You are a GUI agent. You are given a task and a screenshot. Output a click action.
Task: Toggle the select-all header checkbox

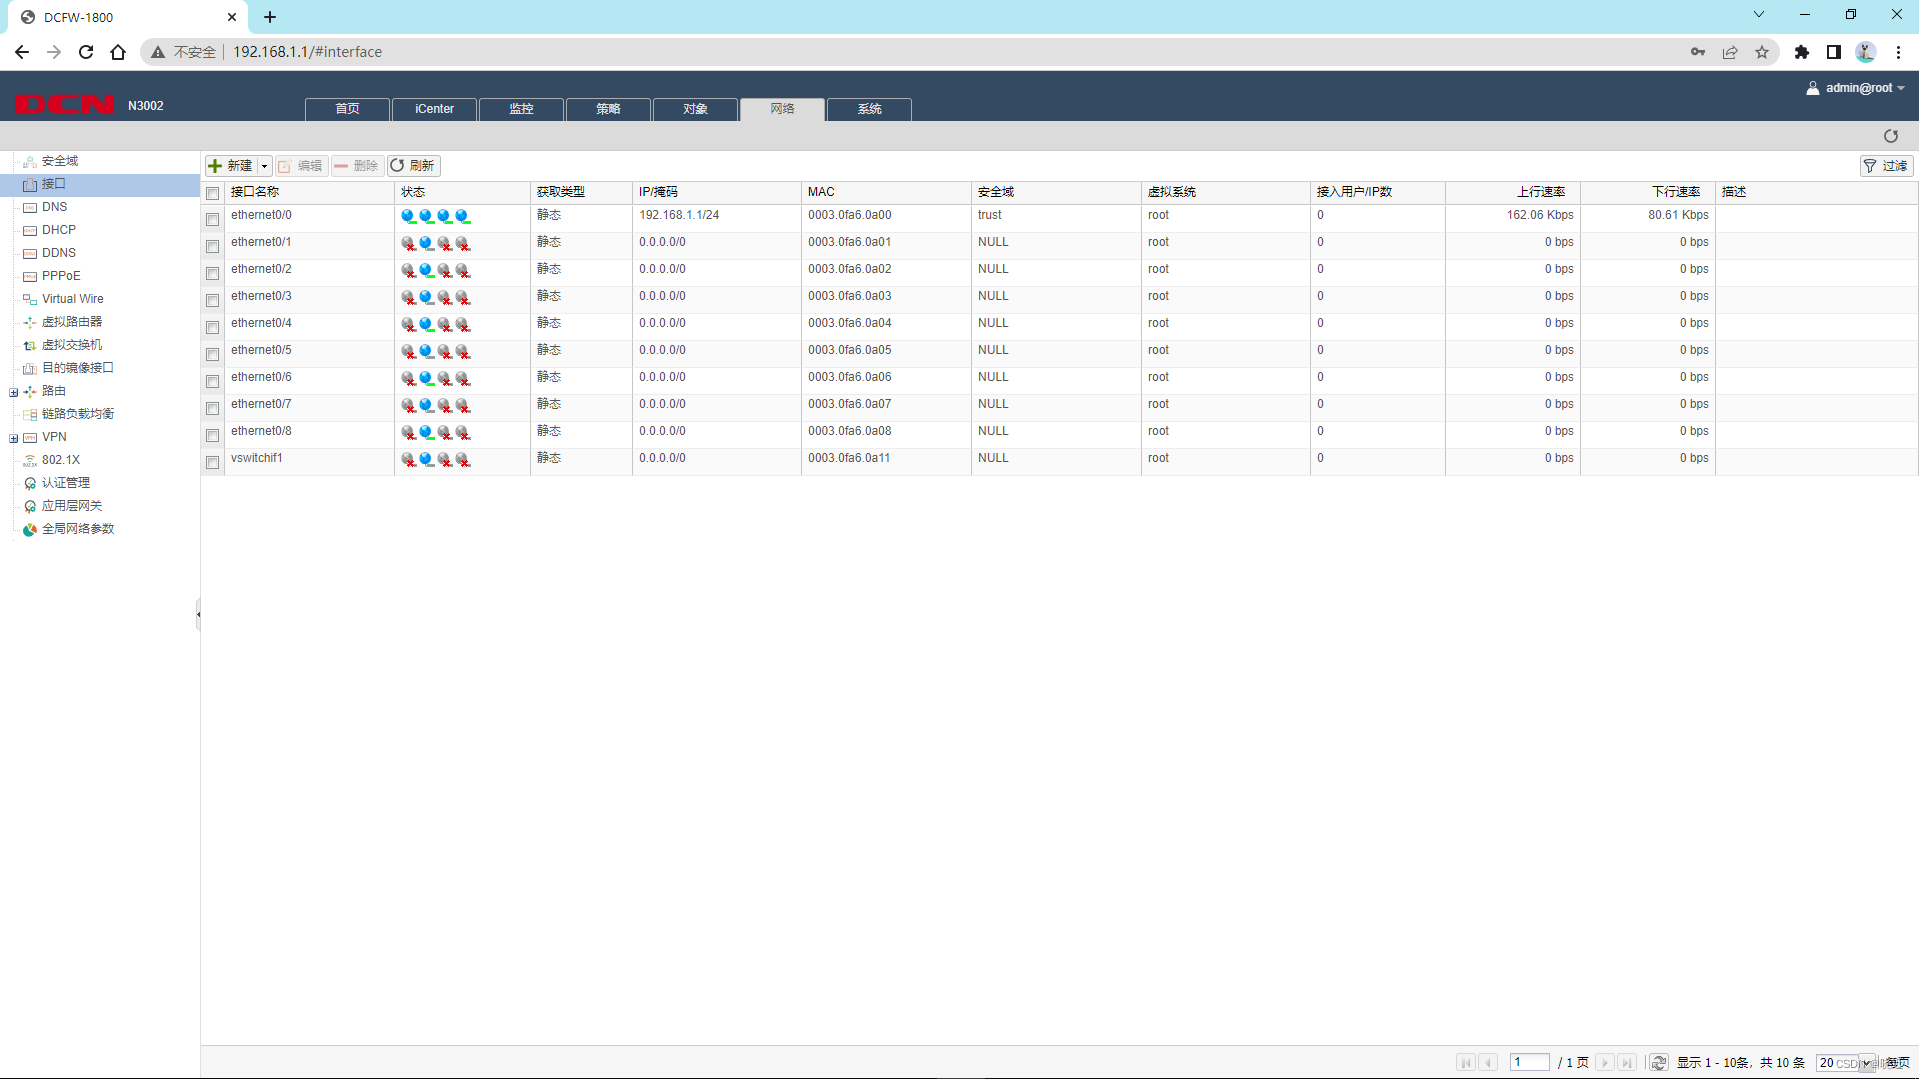coord(213,193)
